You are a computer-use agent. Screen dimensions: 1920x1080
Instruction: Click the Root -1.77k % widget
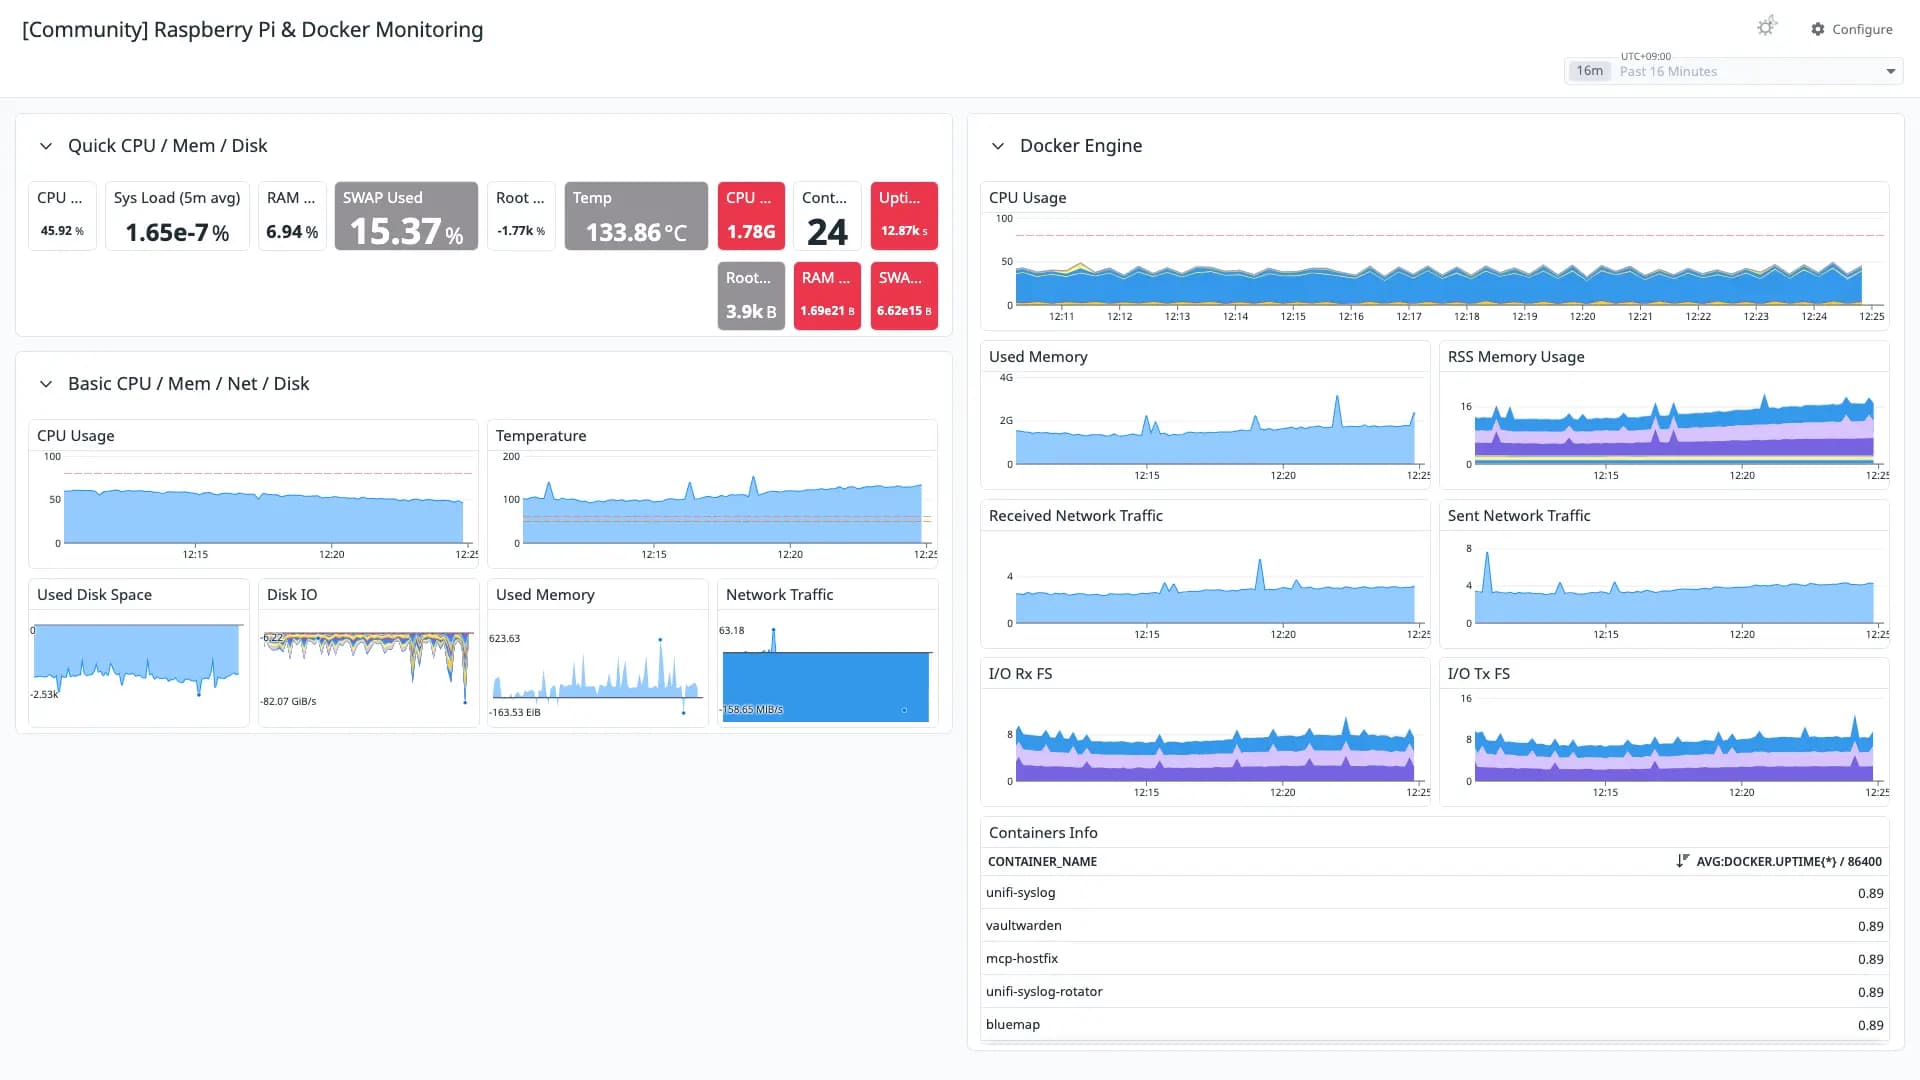point(521,216)
